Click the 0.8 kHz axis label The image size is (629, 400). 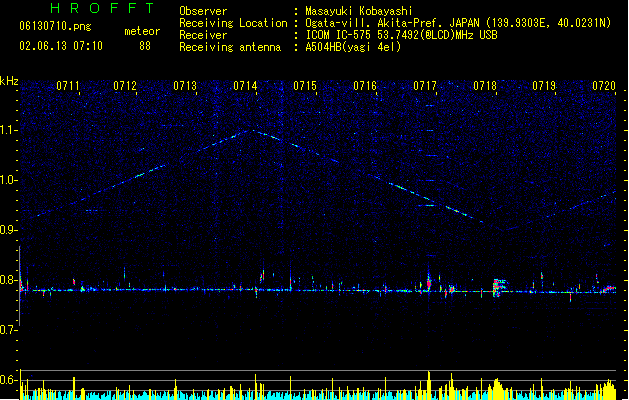tap(9, 280)
